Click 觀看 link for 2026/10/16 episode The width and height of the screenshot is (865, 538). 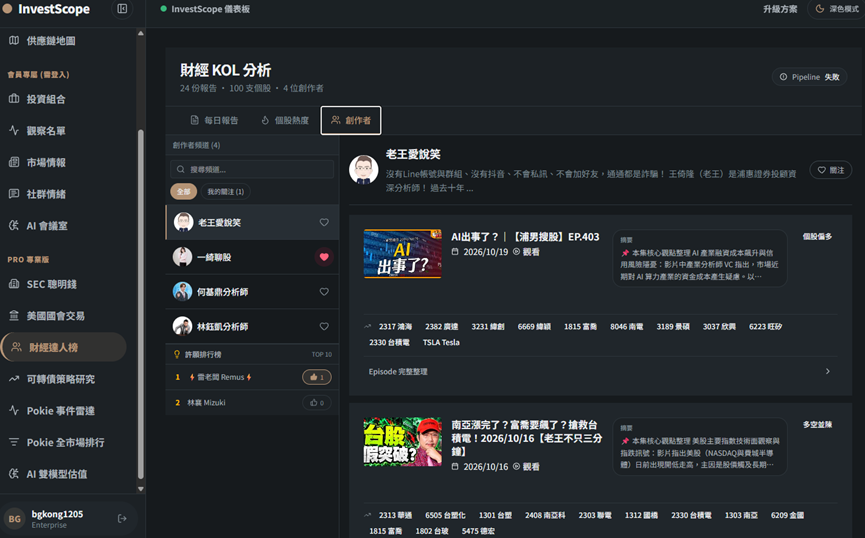coord(526,467)
